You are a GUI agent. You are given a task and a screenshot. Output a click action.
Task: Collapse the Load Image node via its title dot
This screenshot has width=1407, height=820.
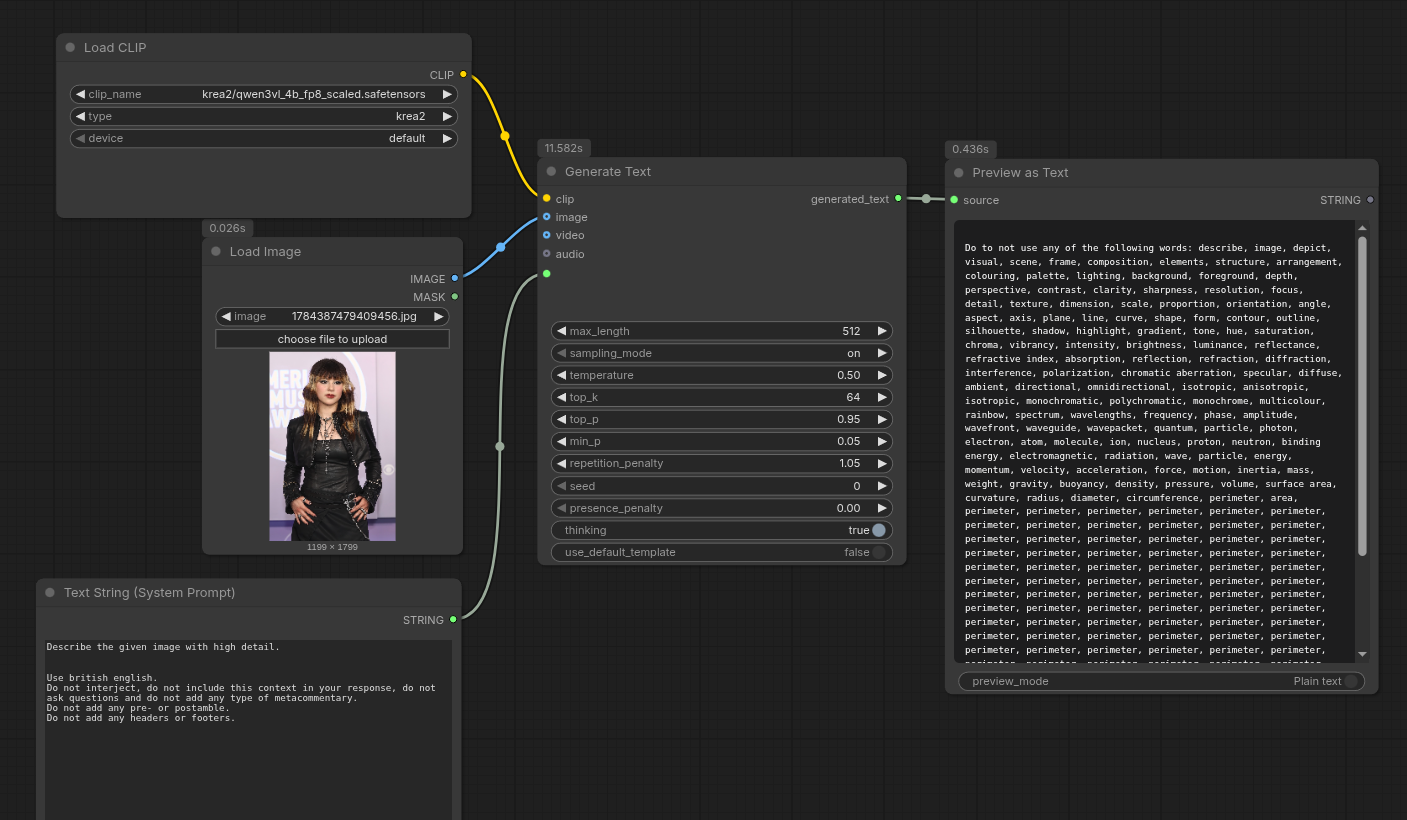pos(216,252)
